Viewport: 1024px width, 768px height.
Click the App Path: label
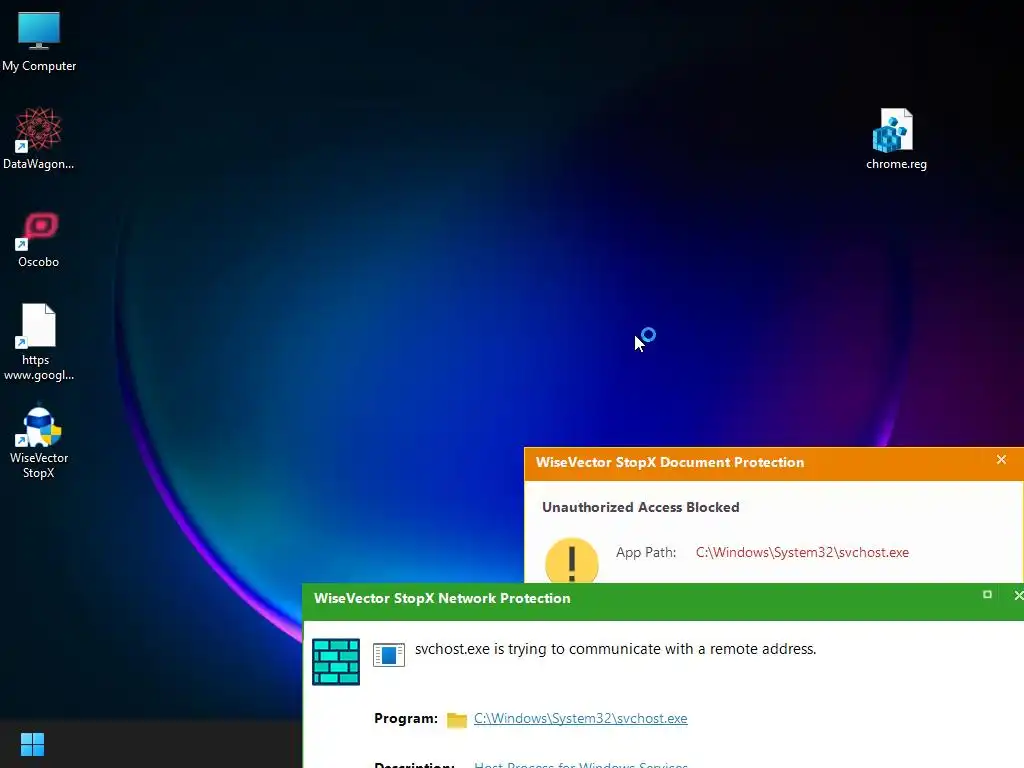tap(646, 552)
